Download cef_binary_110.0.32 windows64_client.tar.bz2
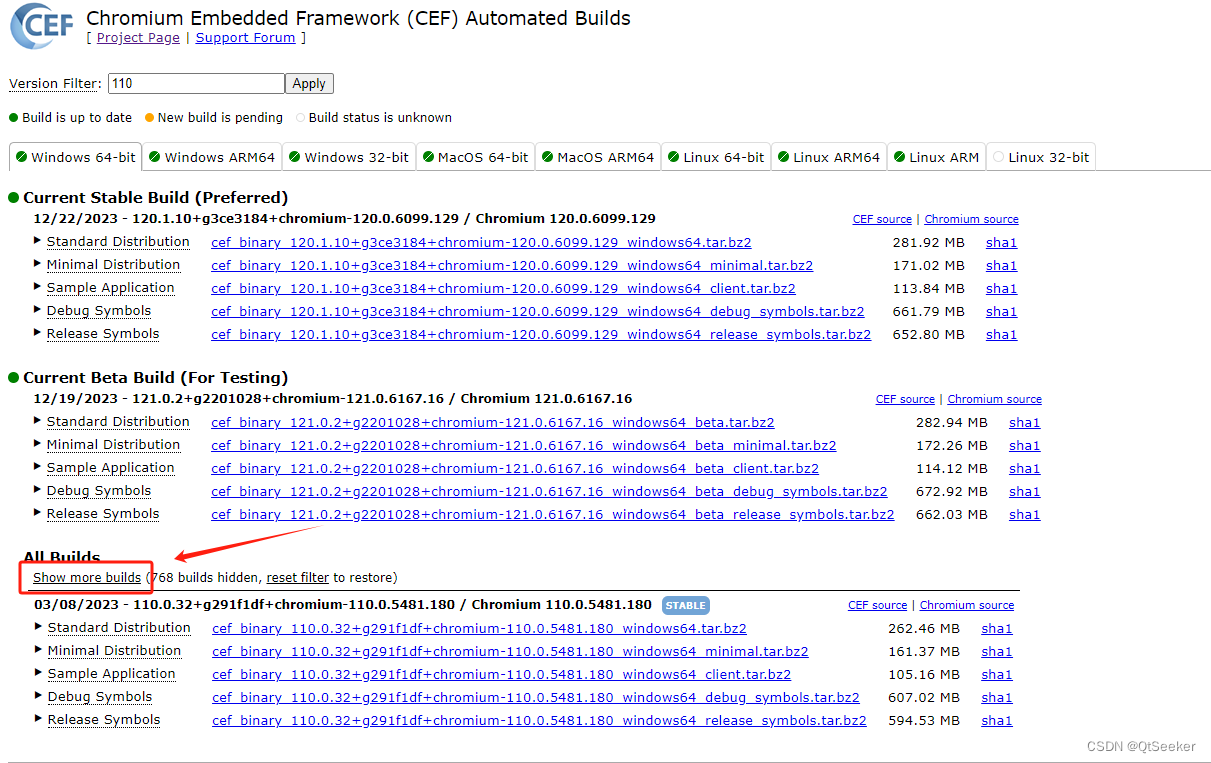 click(502, 675)
